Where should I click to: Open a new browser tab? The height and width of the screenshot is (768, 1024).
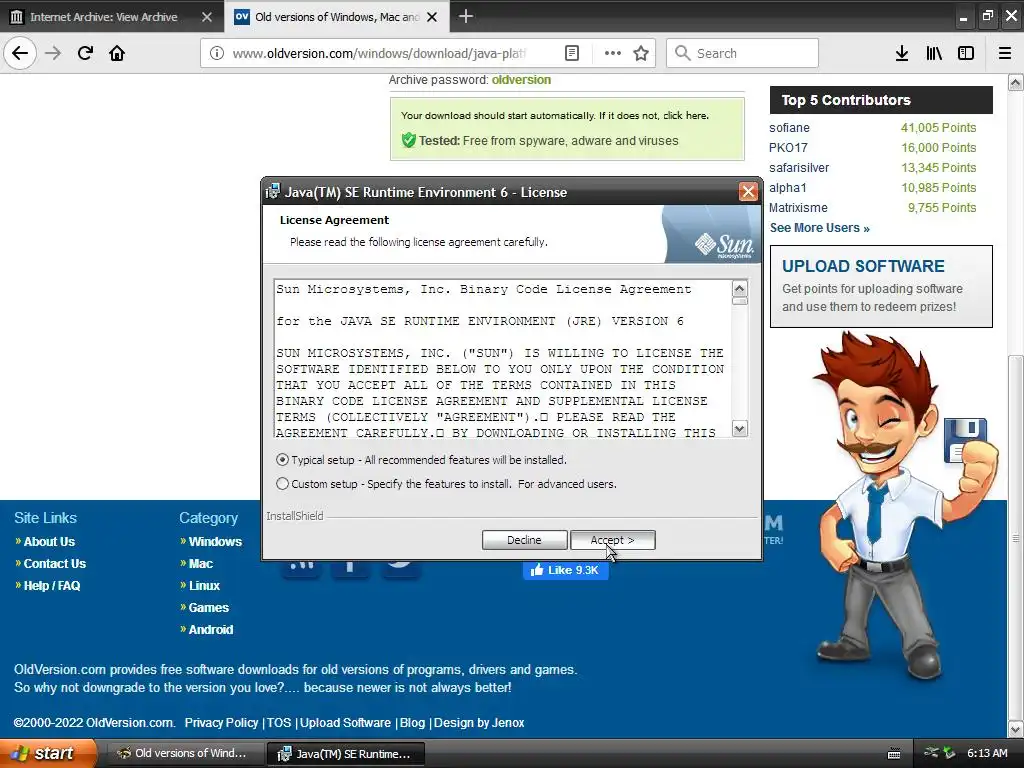[x=466, y=16]
